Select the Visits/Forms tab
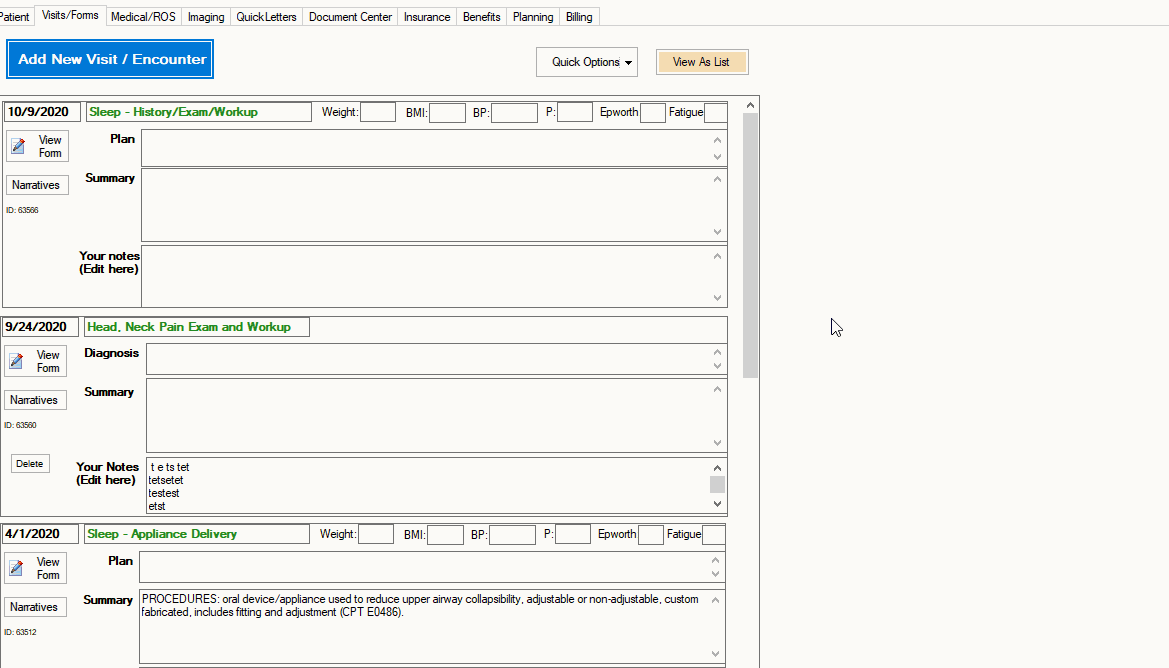1169x668 pixels. click(x=70, y=15)
